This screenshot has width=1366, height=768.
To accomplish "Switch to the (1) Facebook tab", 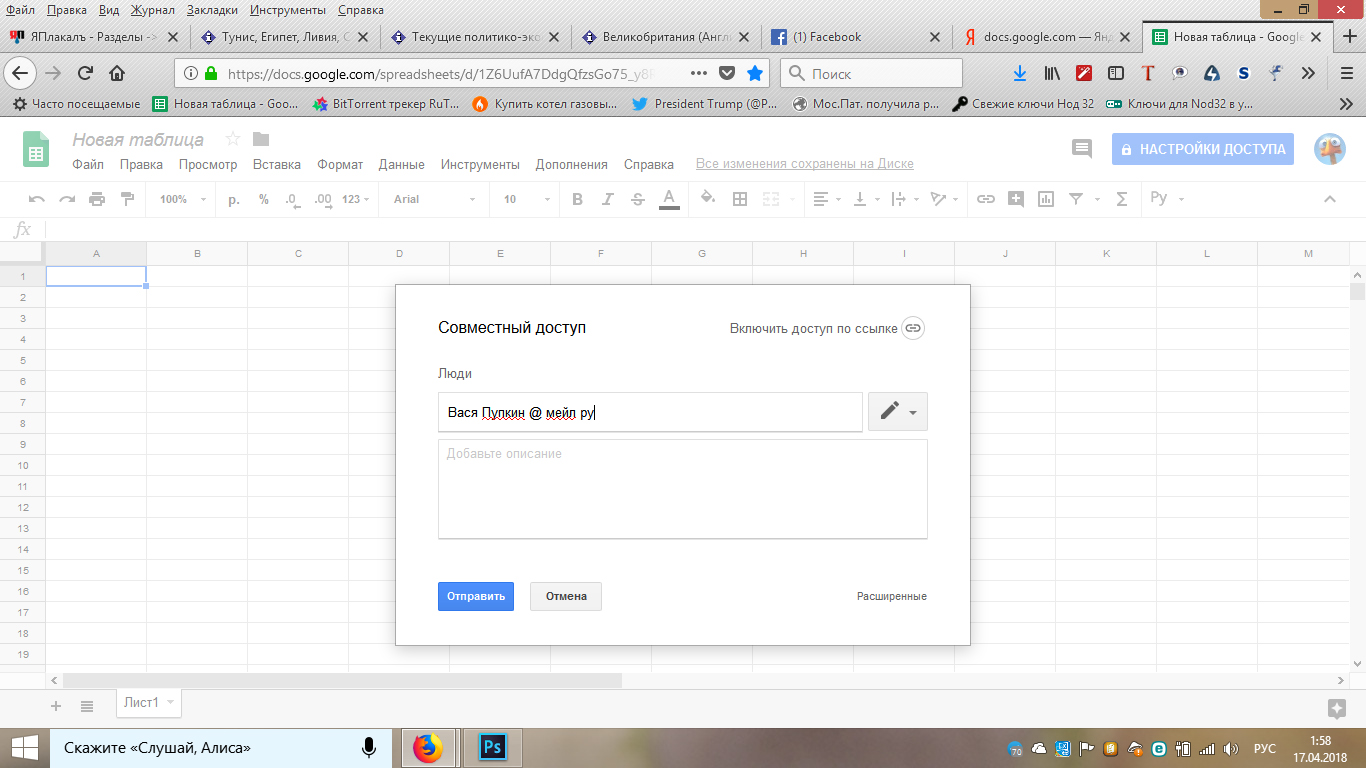I will (x=855, y=37).
